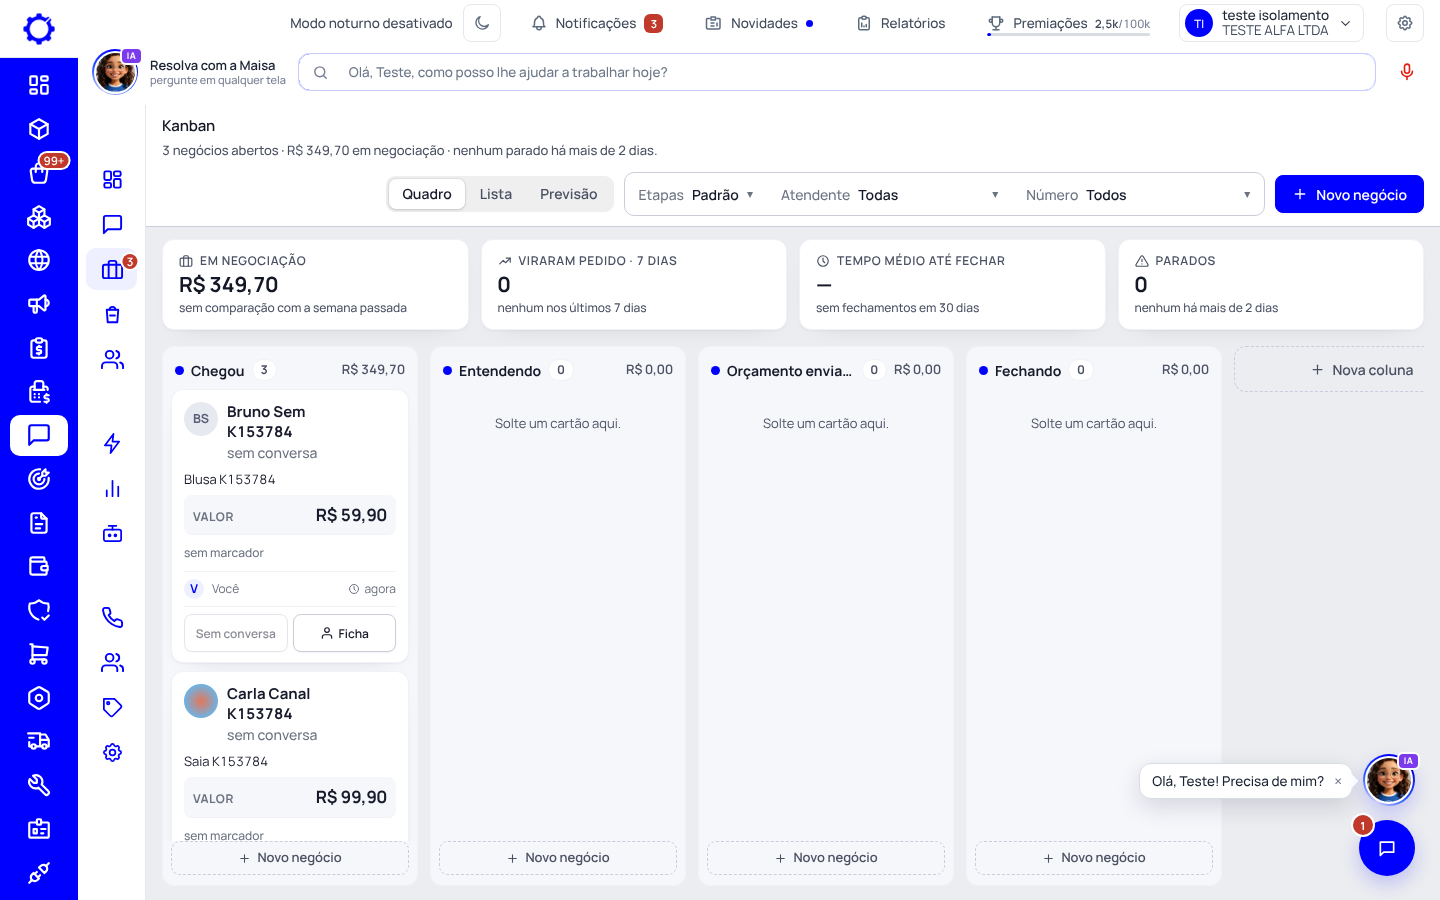Open the robot bot icon in inner sidebar

[112, 534]
